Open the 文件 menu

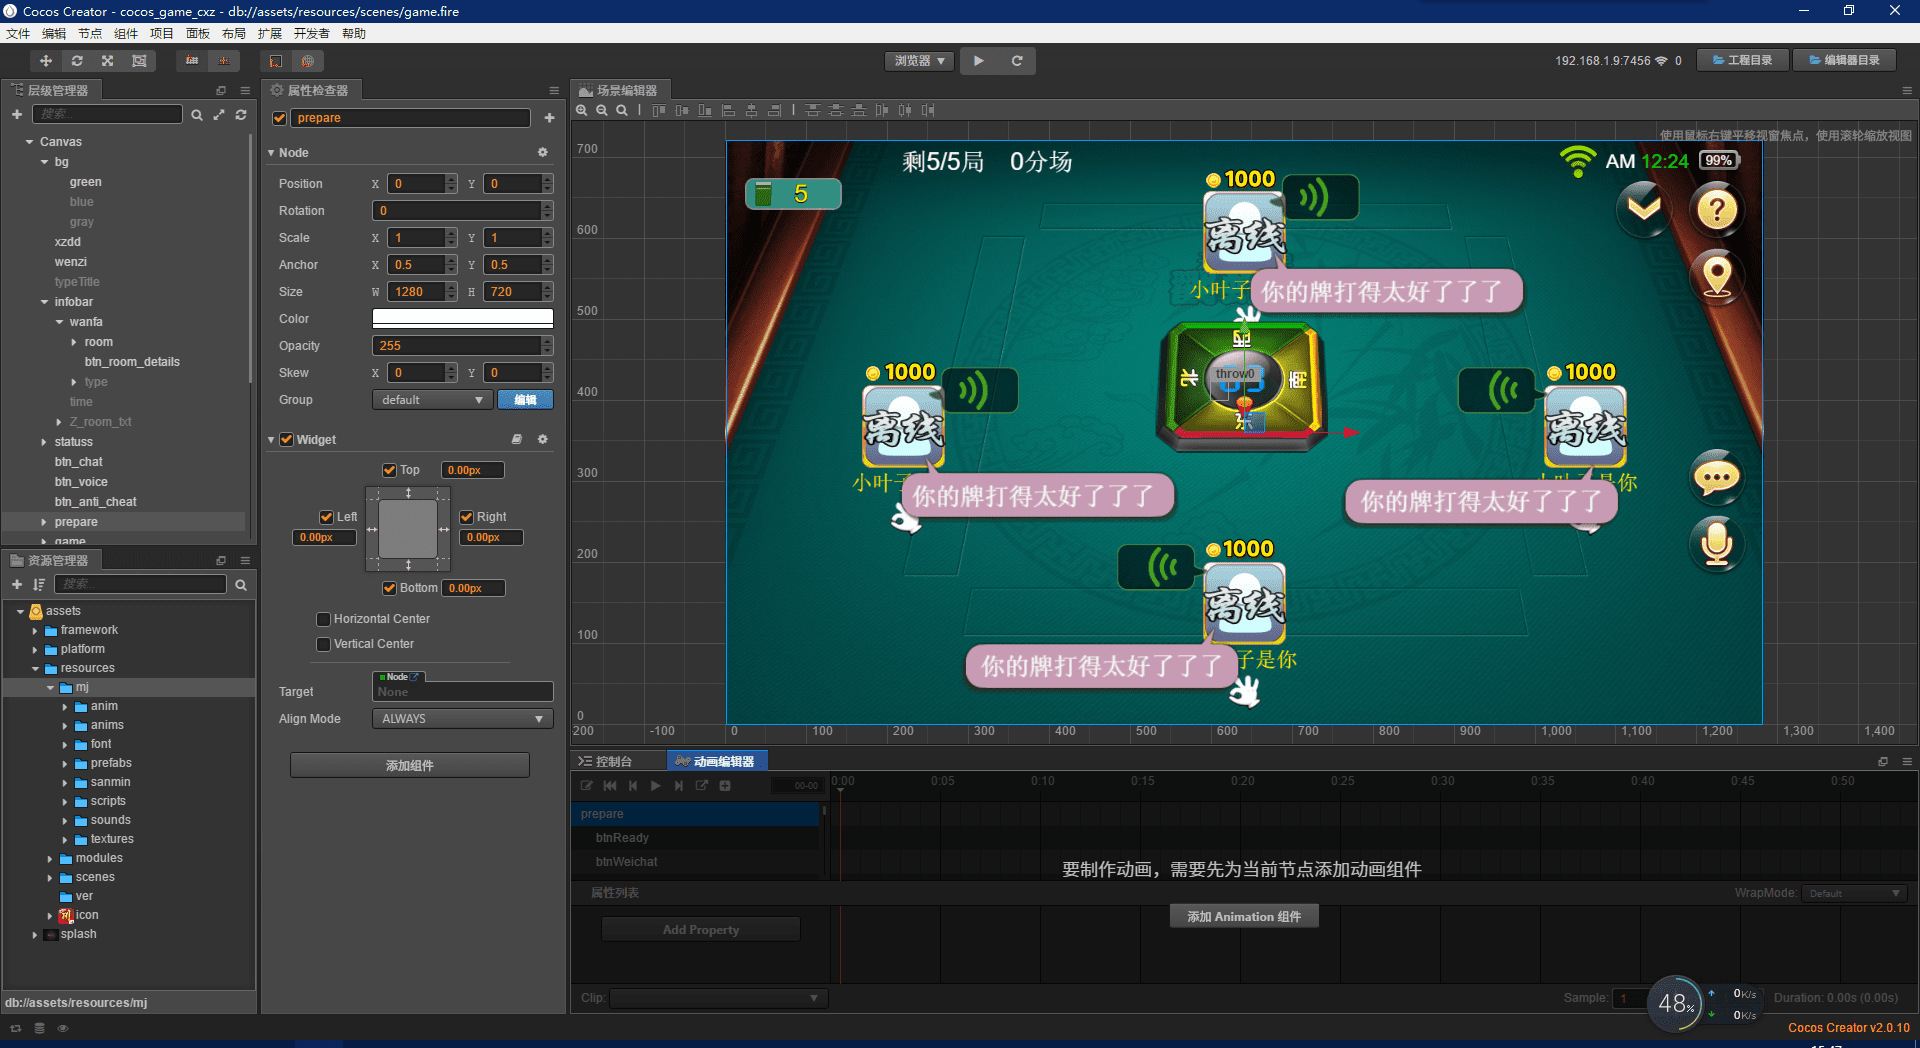[x=18, y=33]
